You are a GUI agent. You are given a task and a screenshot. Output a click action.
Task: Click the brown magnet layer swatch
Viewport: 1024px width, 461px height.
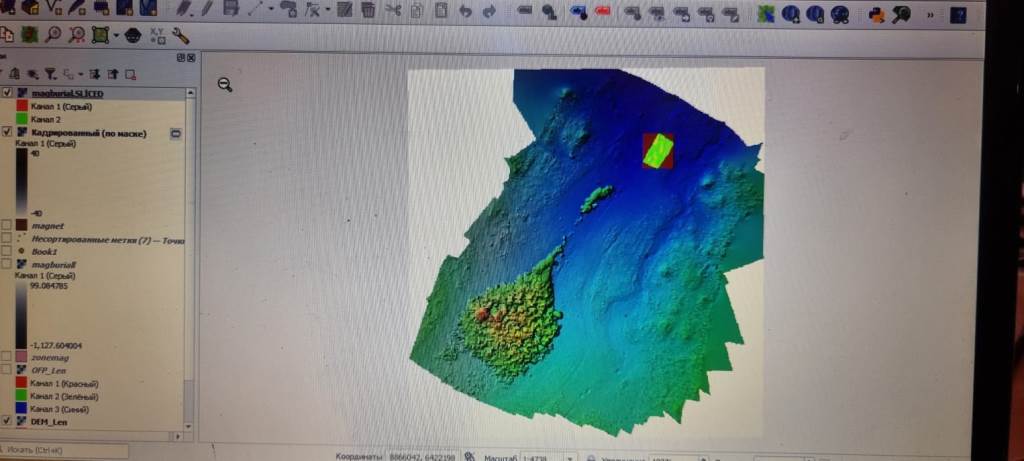[x=22, y=225]
